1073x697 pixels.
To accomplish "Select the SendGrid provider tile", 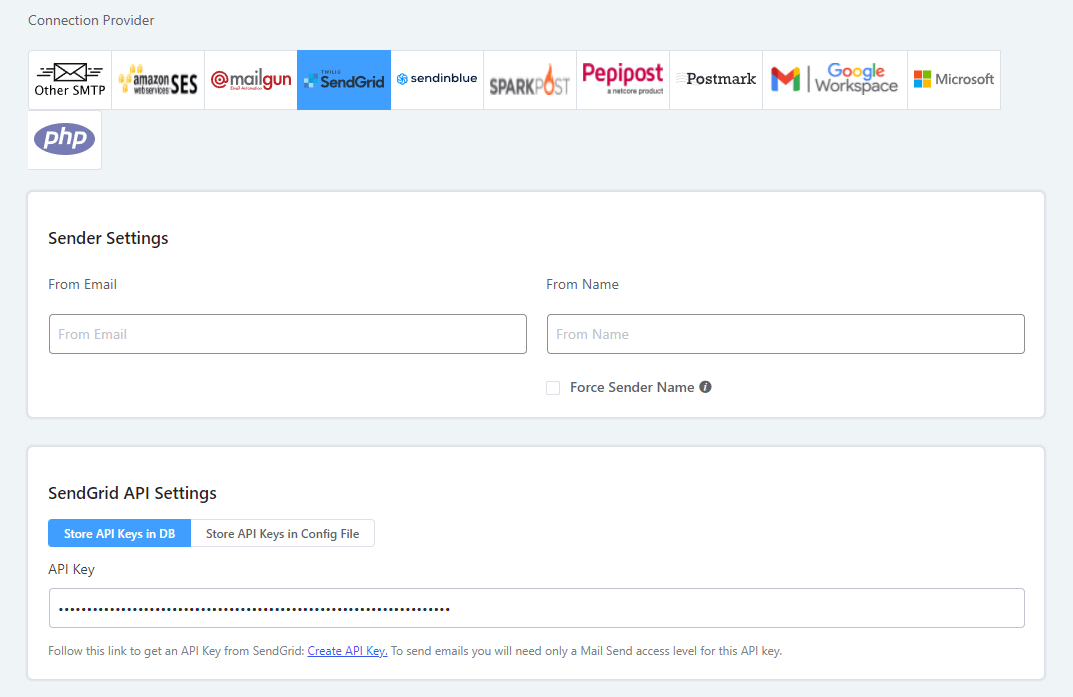I will (x=344, y=79).
